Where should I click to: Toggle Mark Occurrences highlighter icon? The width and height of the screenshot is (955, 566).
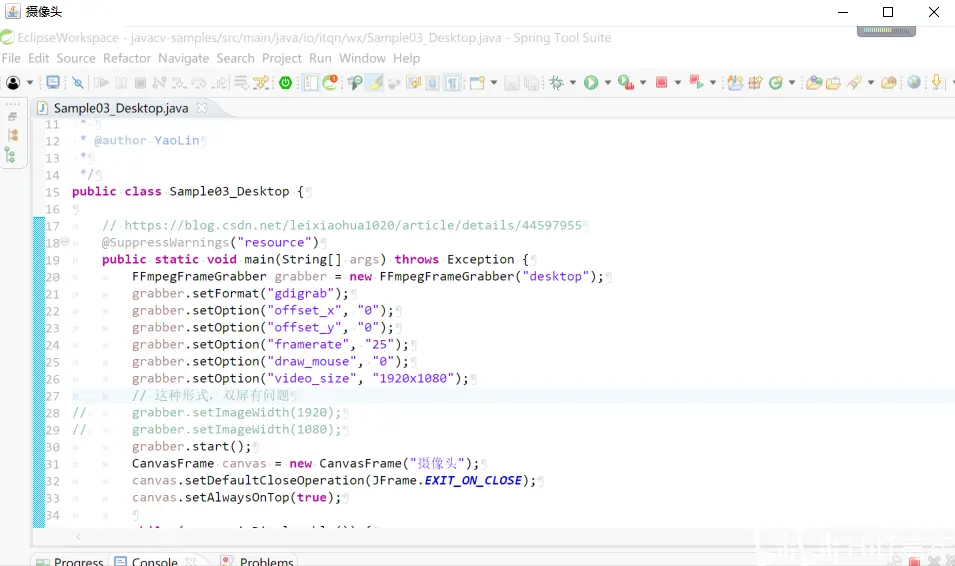pos(376,82)
